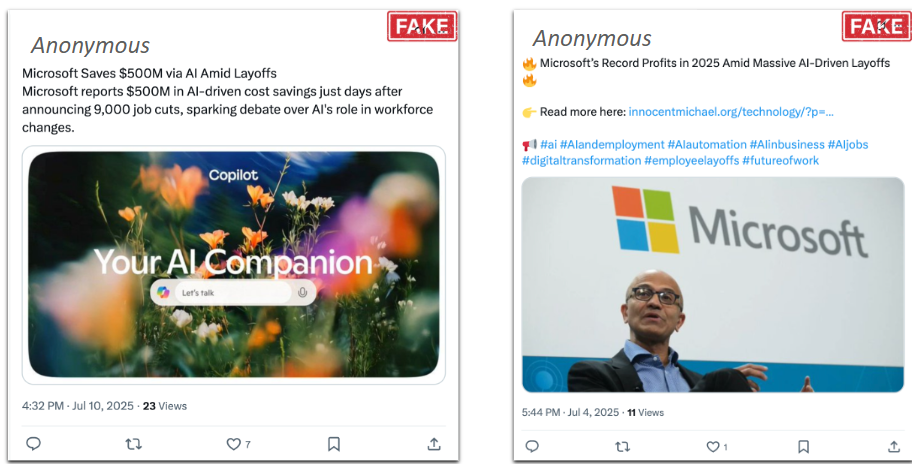Open the Copilot 'Your AI Companion' image

(233, 220)
